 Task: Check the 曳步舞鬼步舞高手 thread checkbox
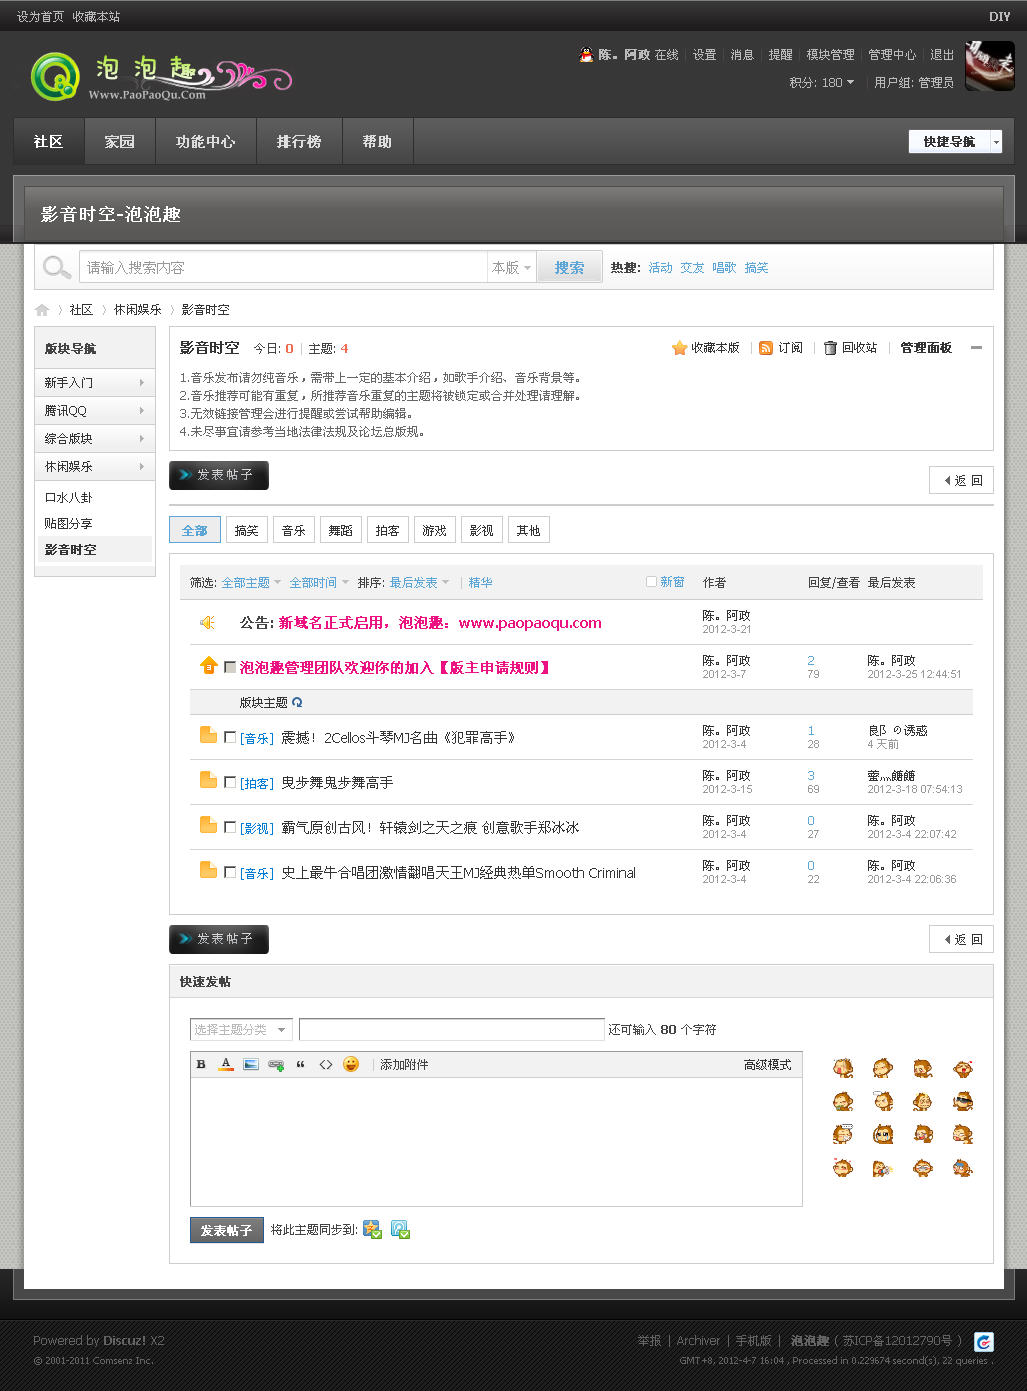(230, 782)
